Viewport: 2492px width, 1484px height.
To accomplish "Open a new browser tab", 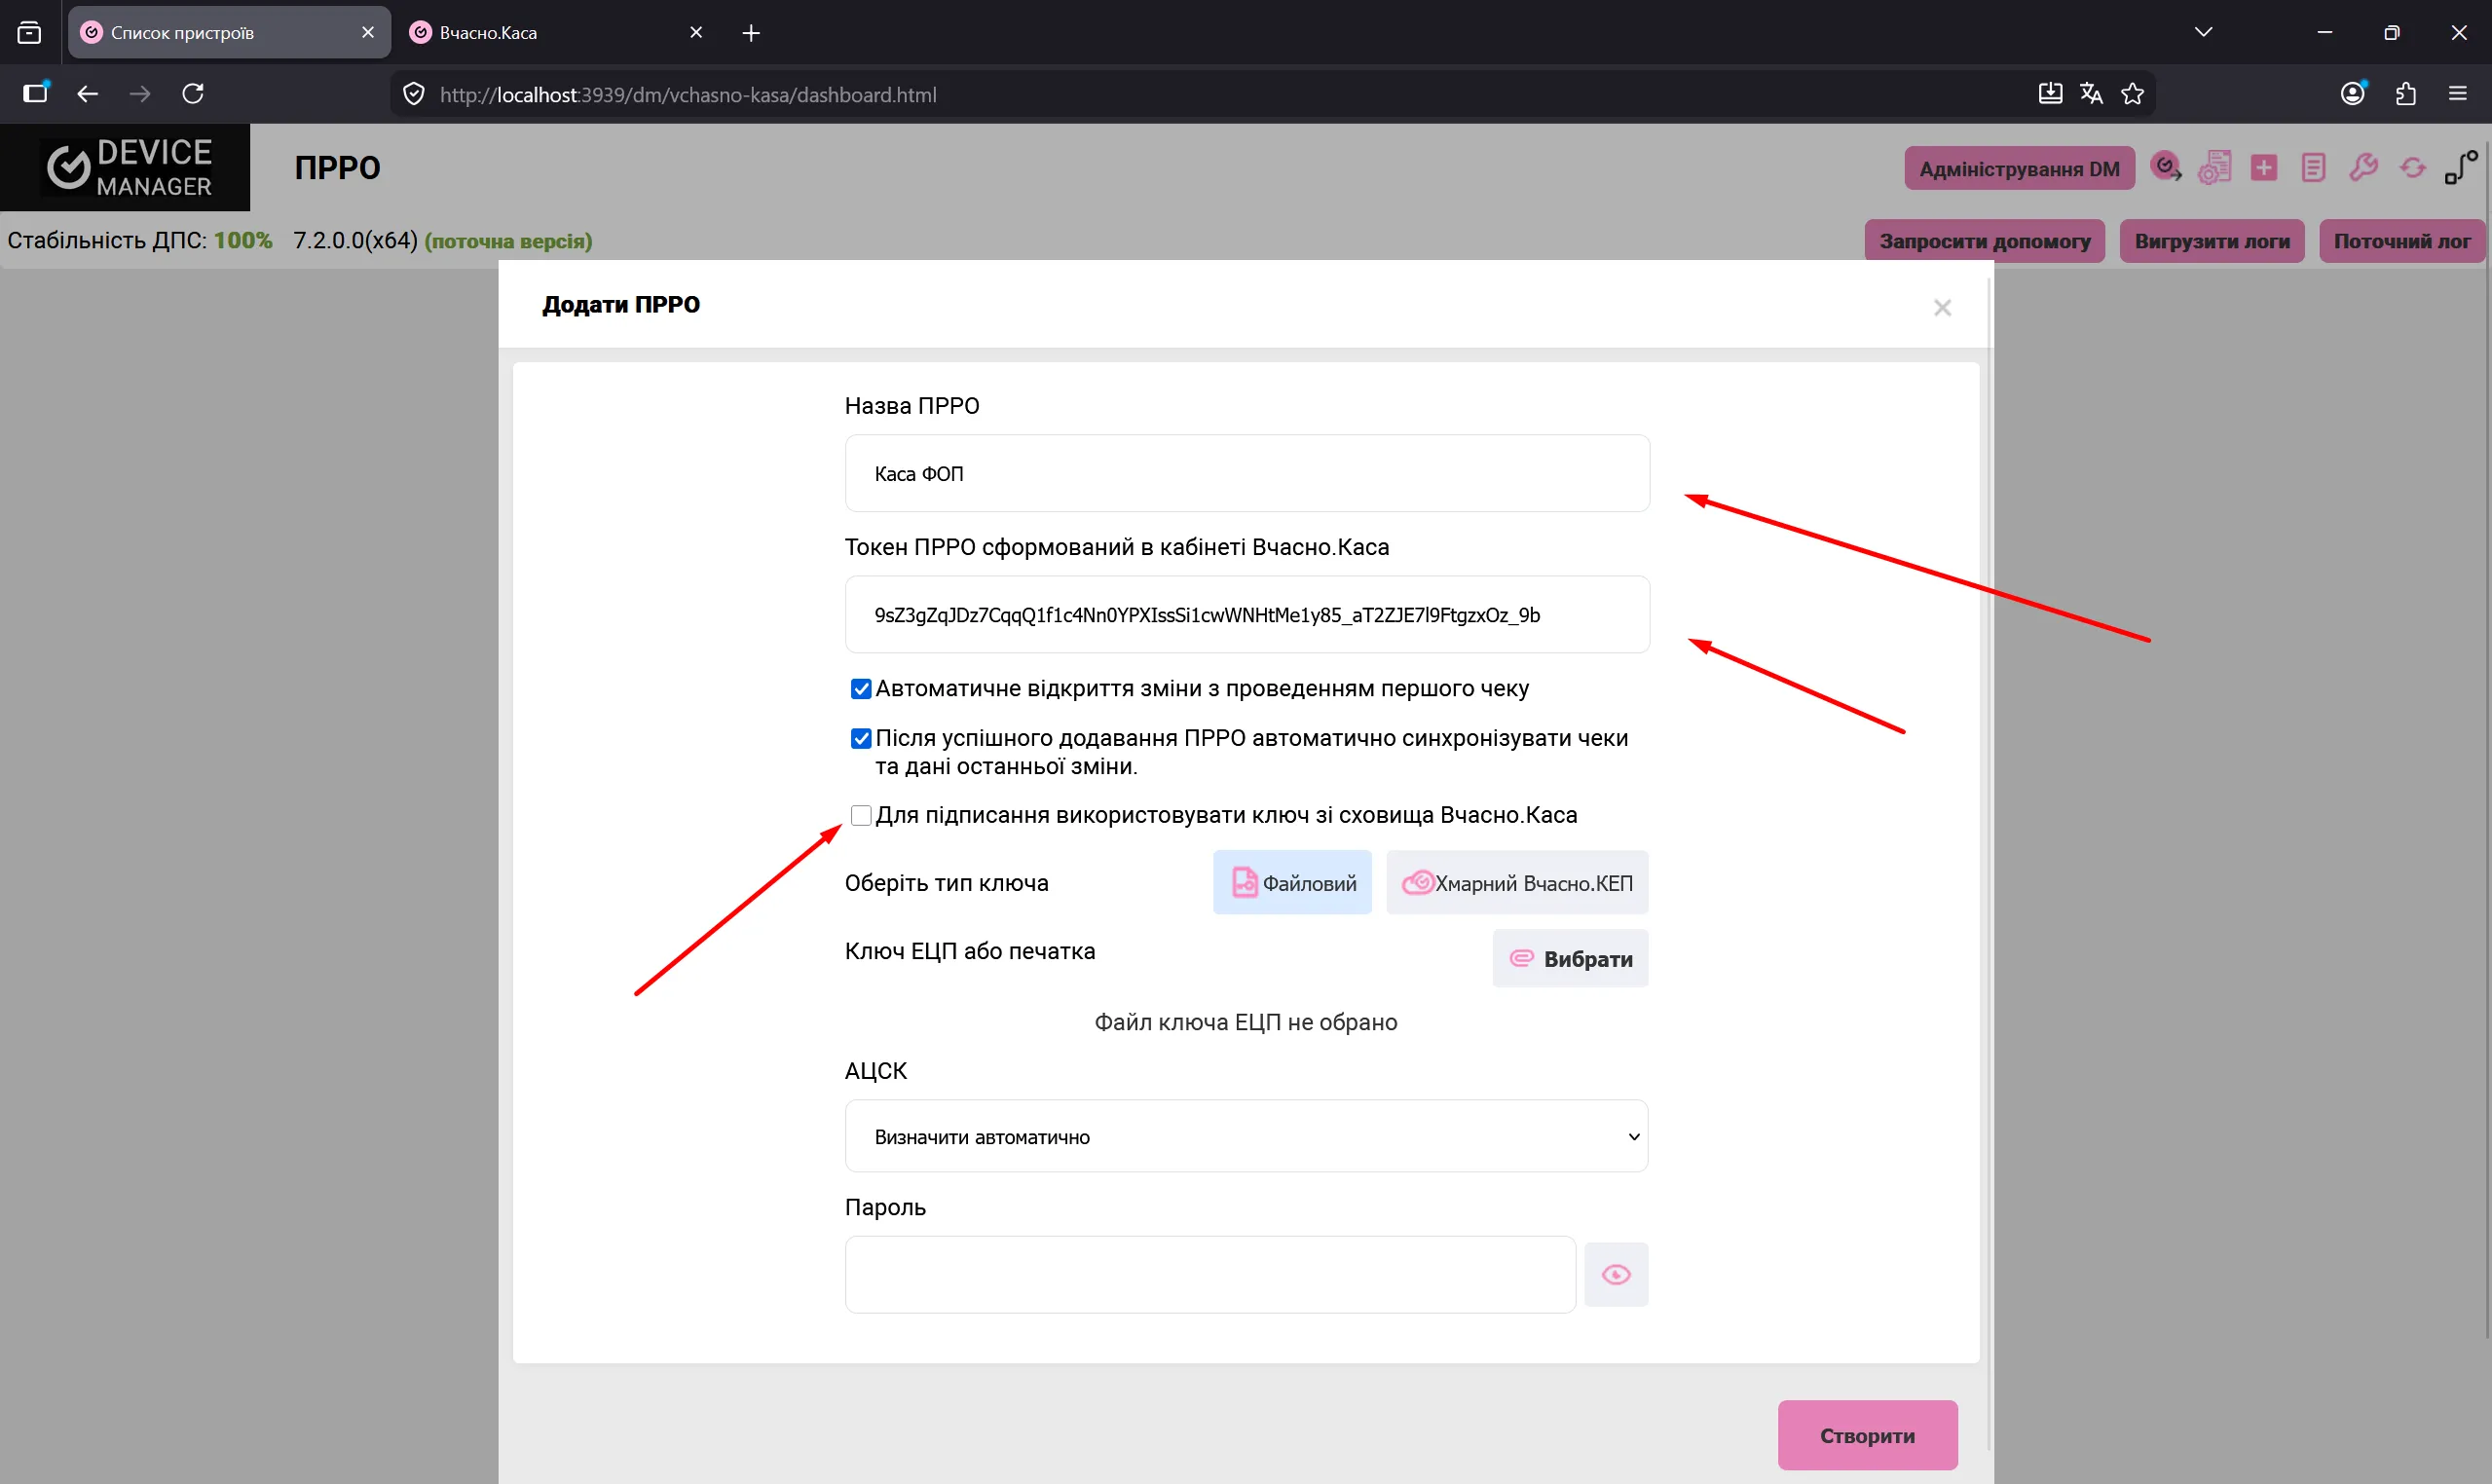I will [751, 33].
